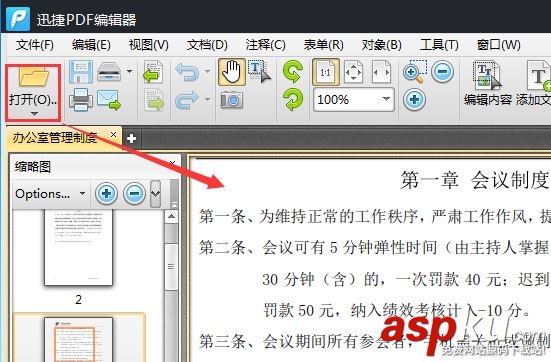Save the document with floppy disk icon
The image size is (551, 362).
pyautogui.click(x=81, y=72)
